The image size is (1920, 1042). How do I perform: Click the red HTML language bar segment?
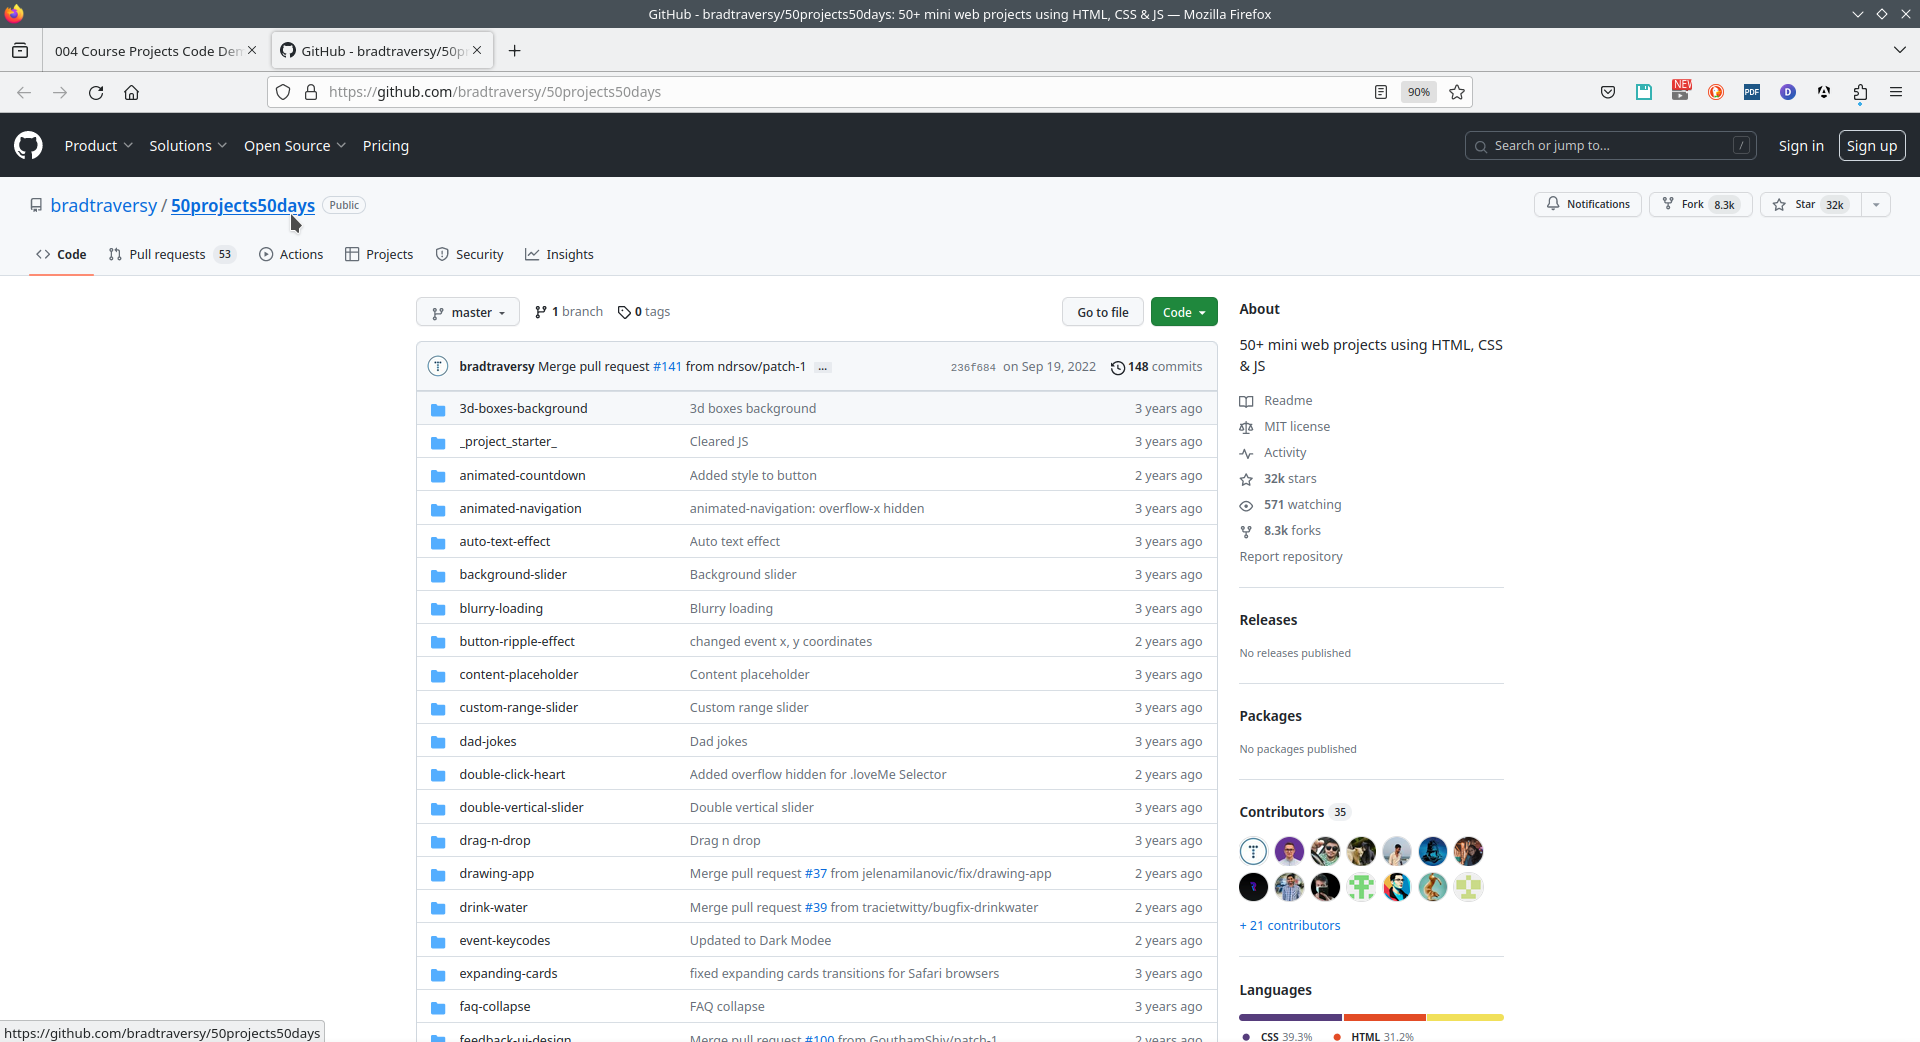tap(1385, 1018)
